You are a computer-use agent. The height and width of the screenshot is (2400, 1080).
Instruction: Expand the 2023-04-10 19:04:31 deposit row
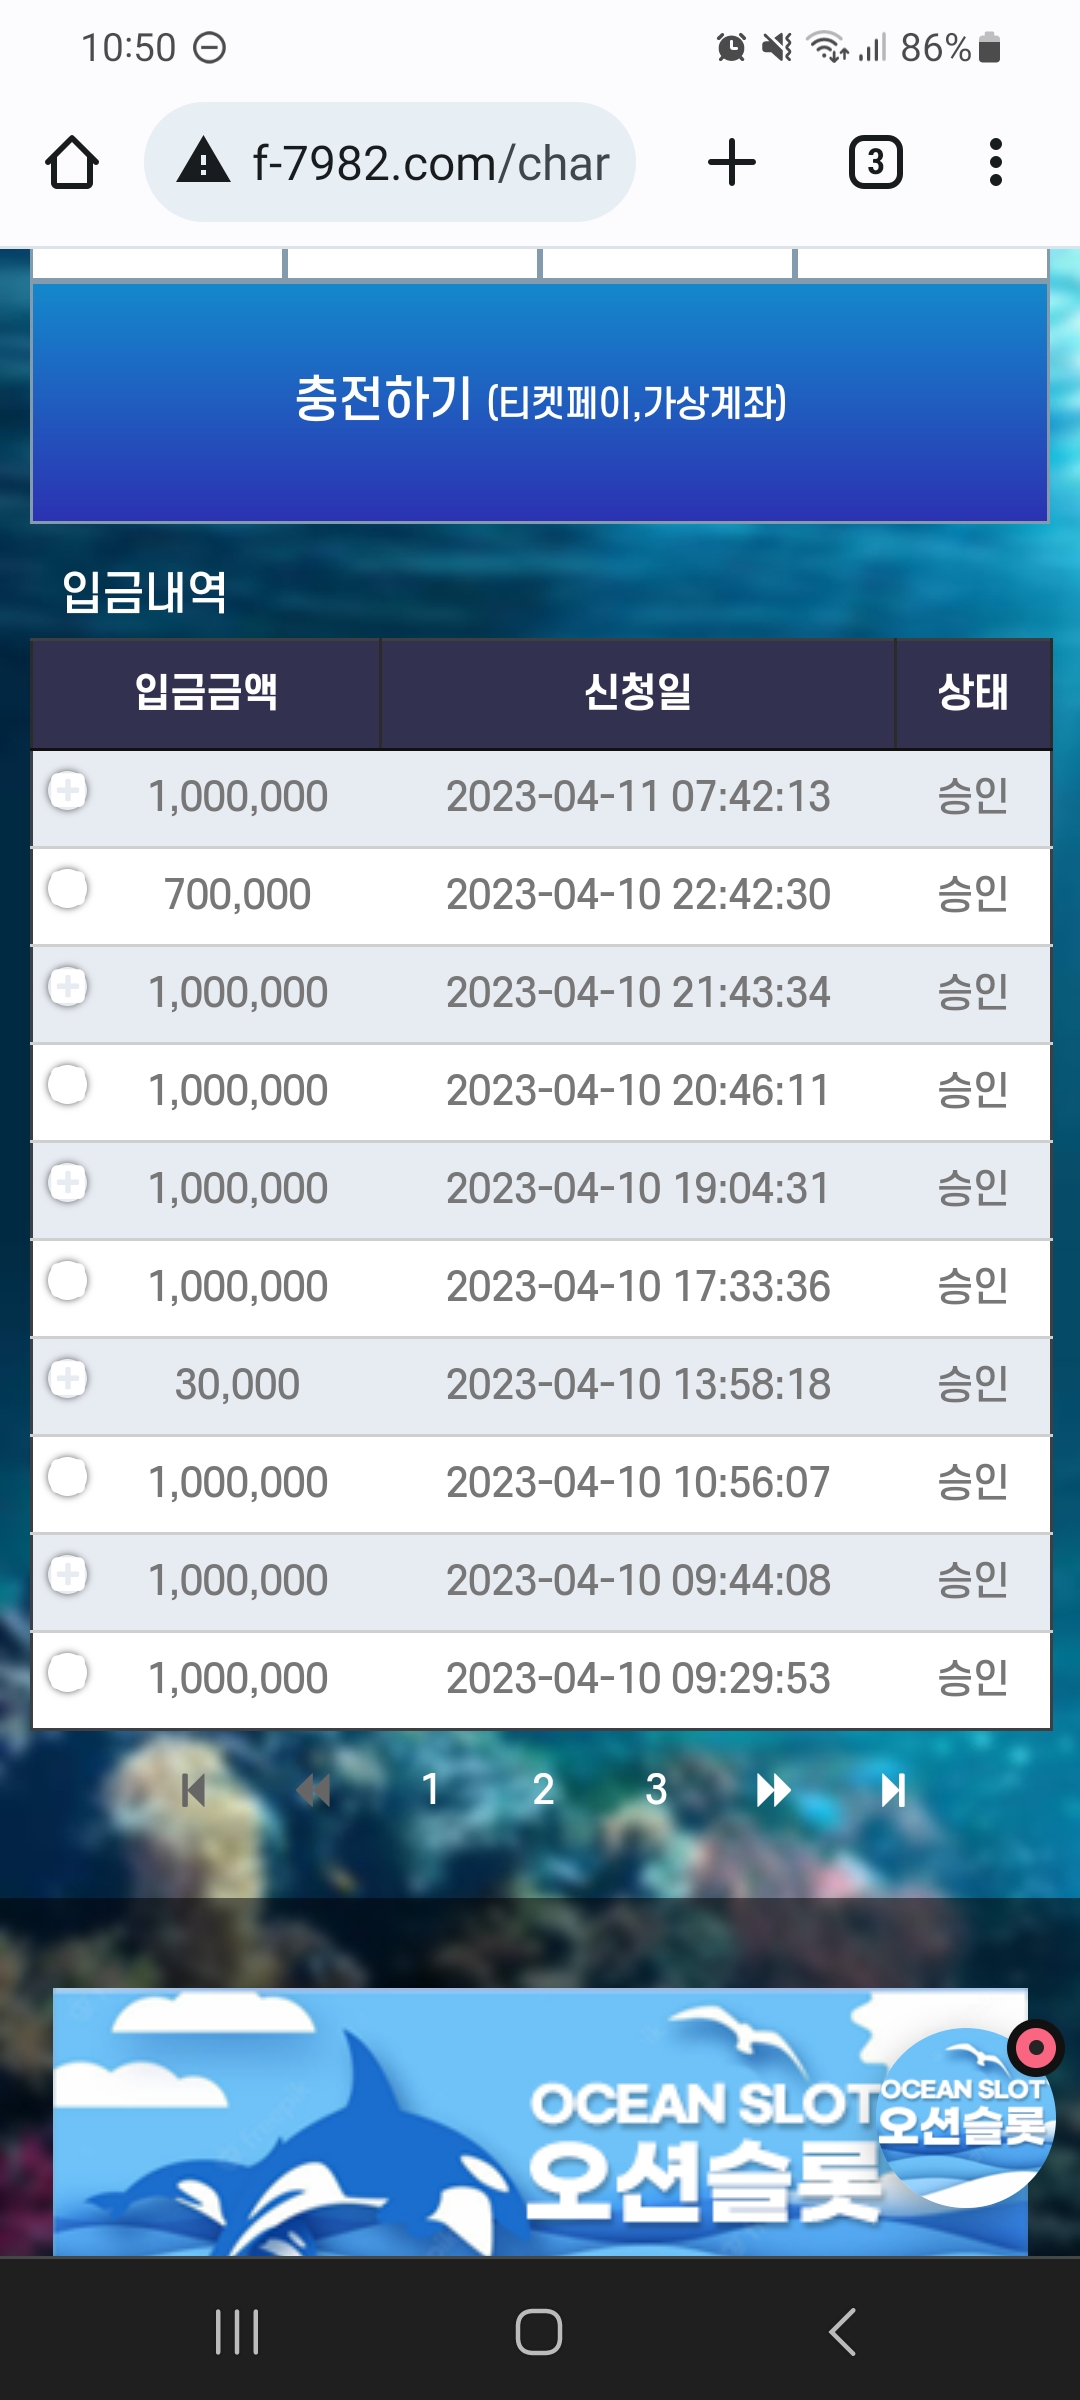pos(68,1183)
